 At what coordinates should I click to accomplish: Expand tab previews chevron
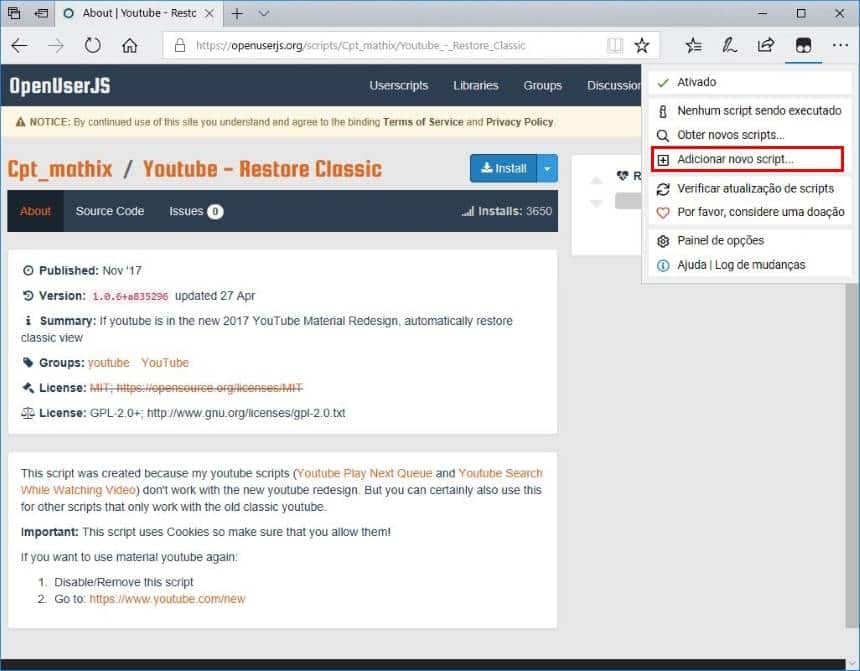pos(264,13)
